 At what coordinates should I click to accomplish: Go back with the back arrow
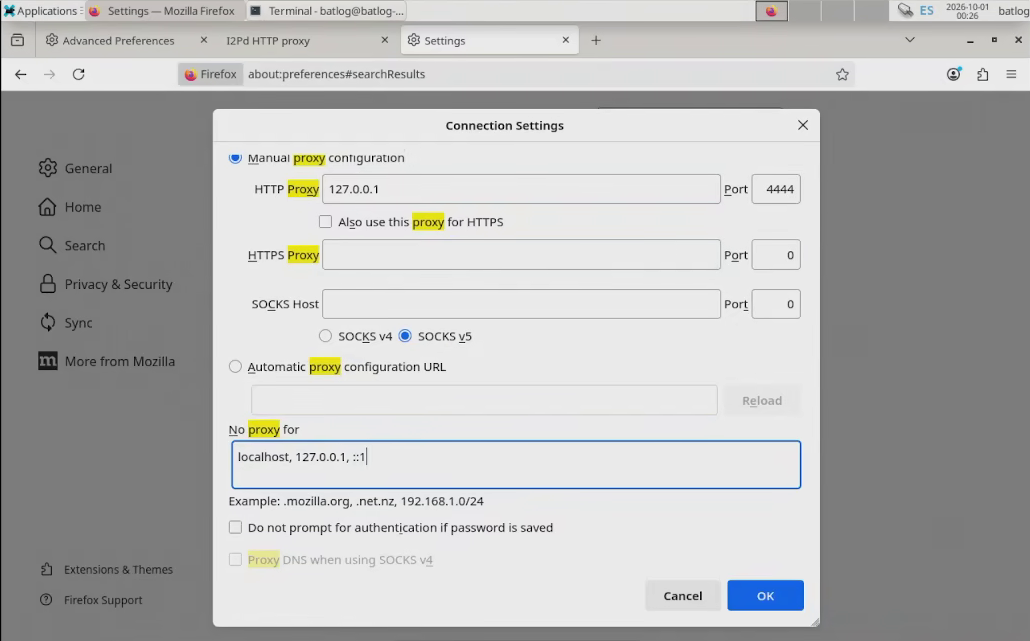[21, 74]
